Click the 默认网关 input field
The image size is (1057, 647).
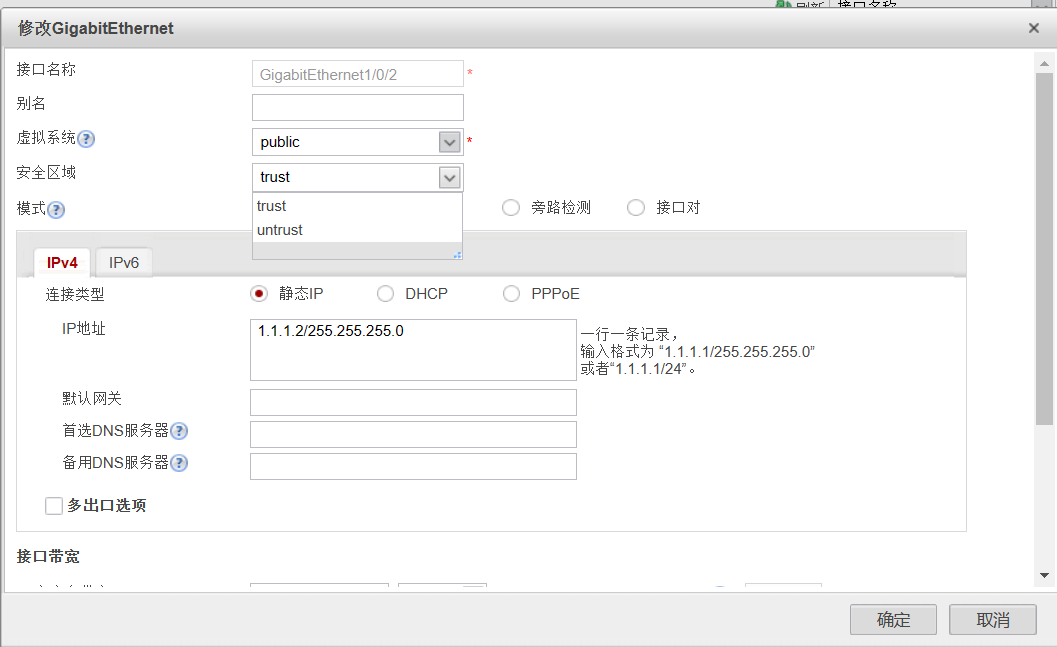[413, 402]
